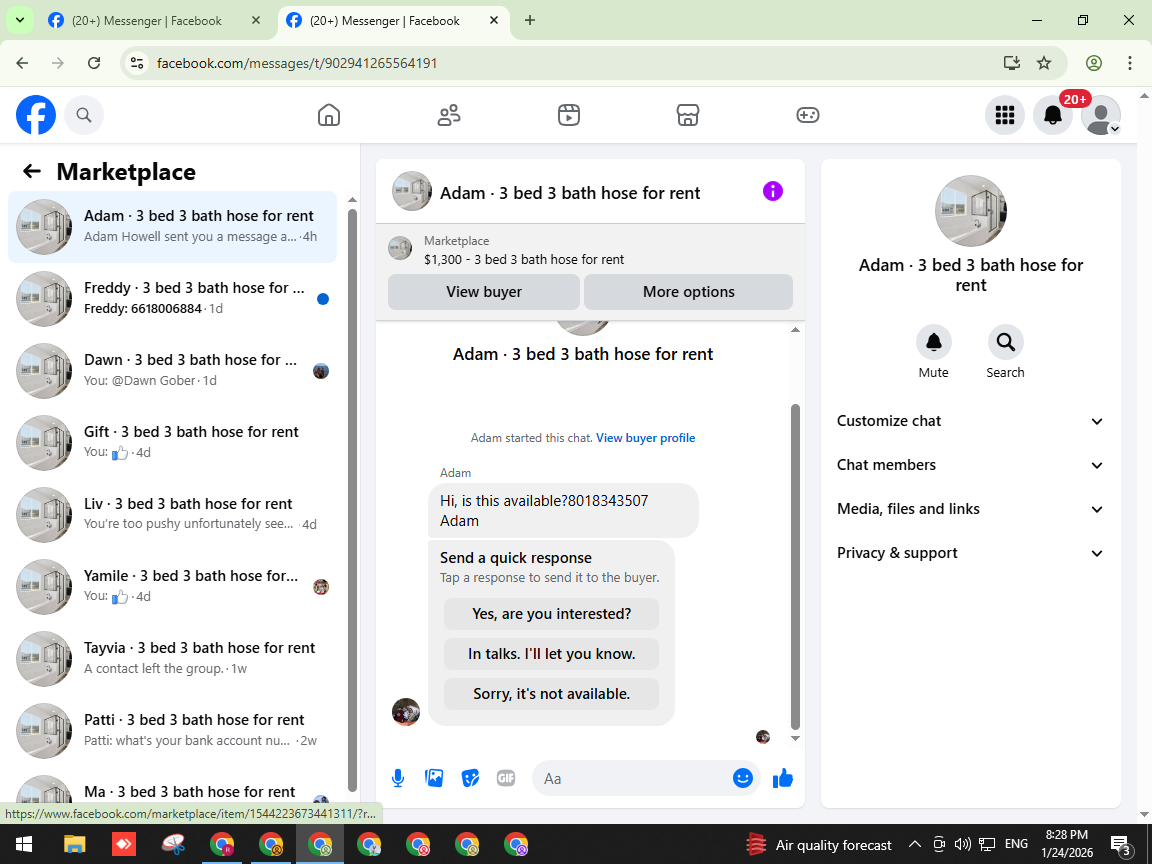This screenshot has width=1152, height=864.
Task: Go to the Home feed icon
Action: (328, 115)
